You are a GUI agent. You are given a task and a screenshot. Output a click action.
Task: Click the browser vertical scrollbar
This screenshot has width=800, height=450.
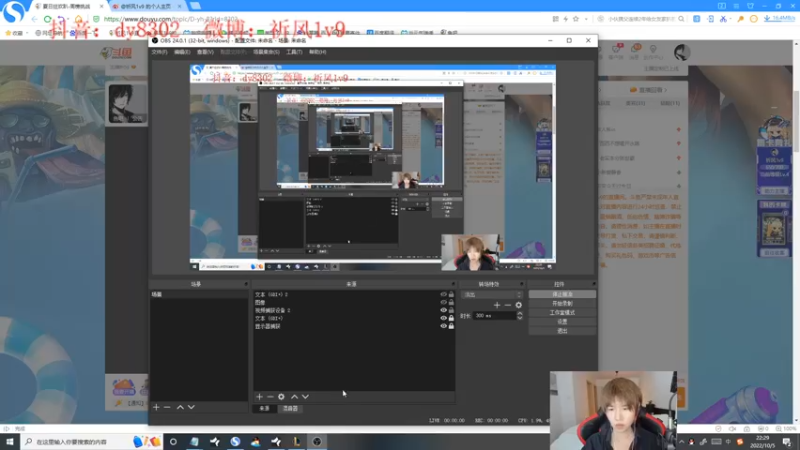tap(796, 121)
